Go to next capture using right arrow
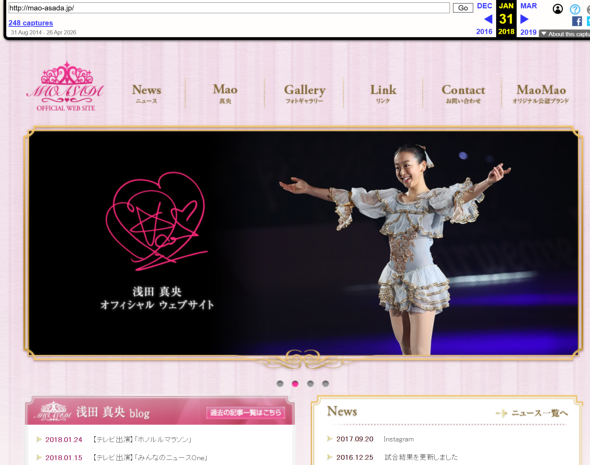 tap(524, 19)
